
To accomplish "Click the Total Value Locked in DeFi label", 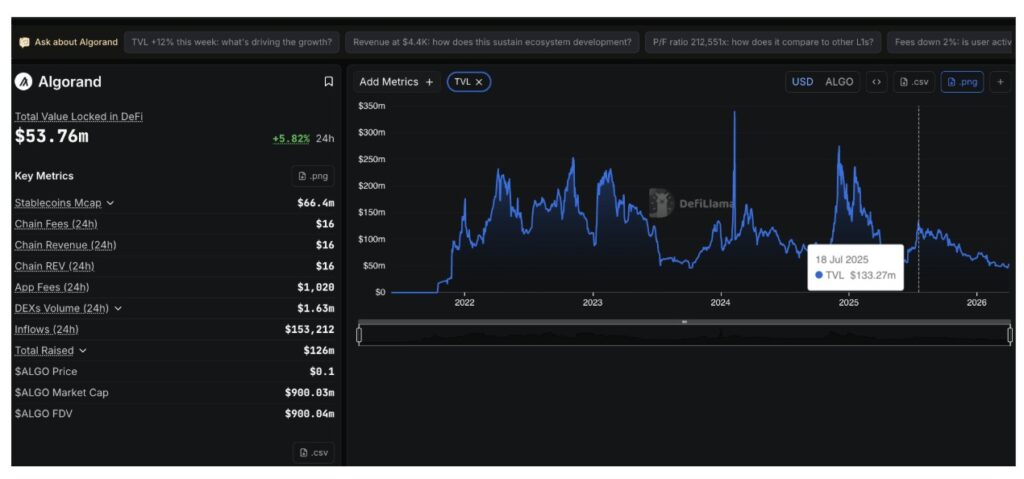I will coord(78,116).
